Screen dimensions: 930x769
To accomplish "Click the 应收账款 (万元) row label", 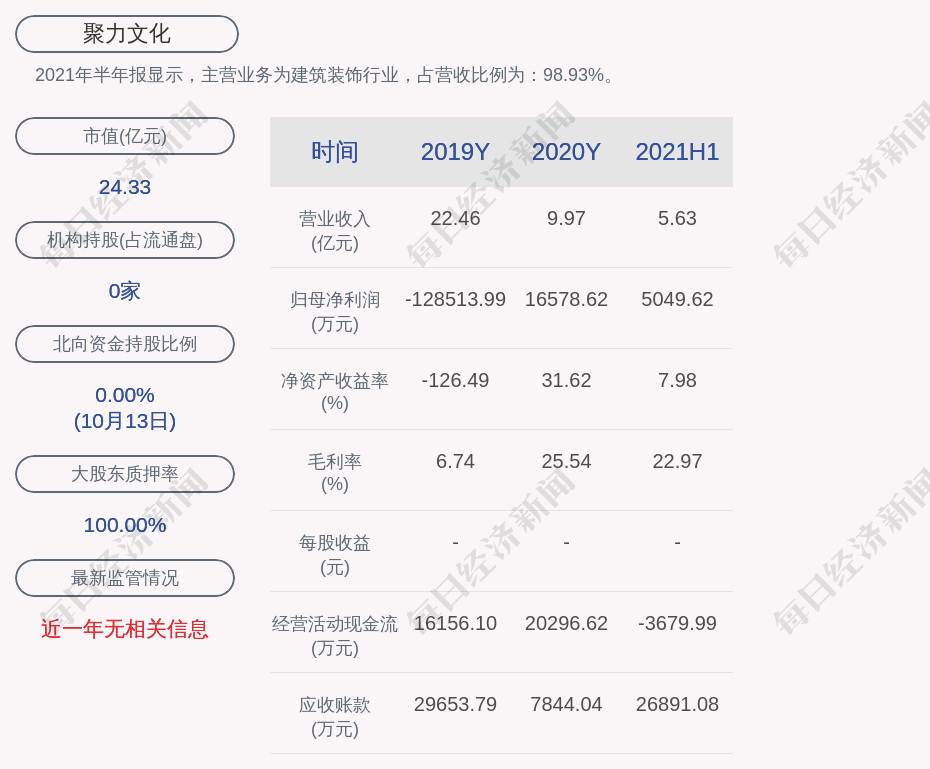I will coord(335,717).
